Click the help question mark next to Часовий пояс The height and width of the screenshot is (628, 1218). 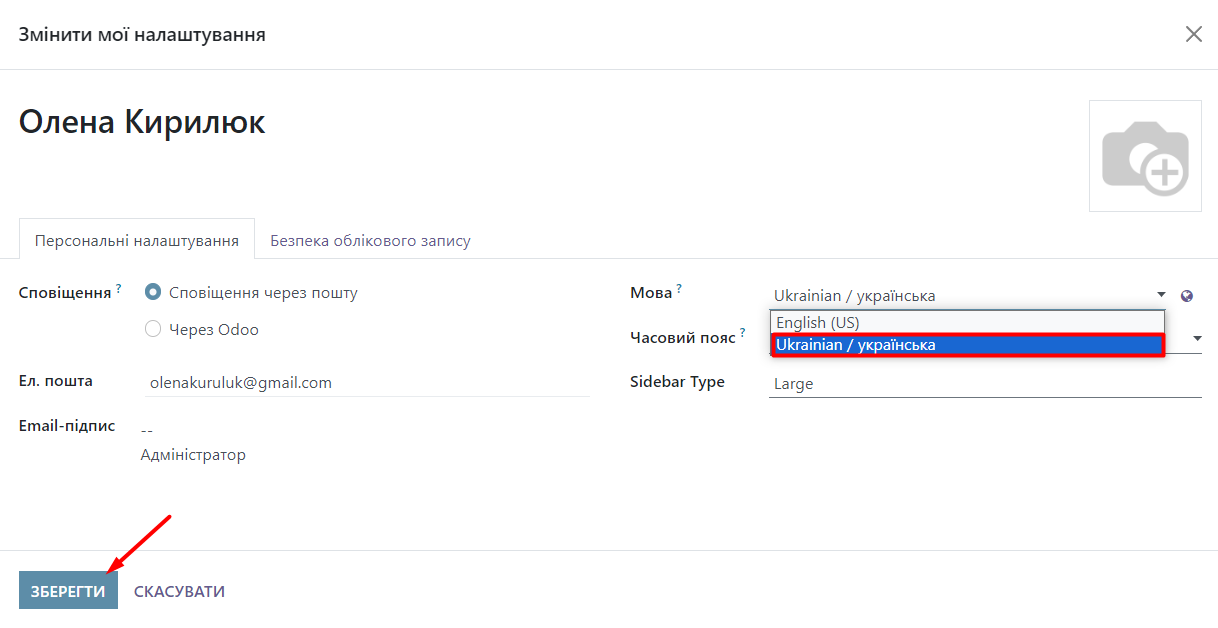pos(743,333)
